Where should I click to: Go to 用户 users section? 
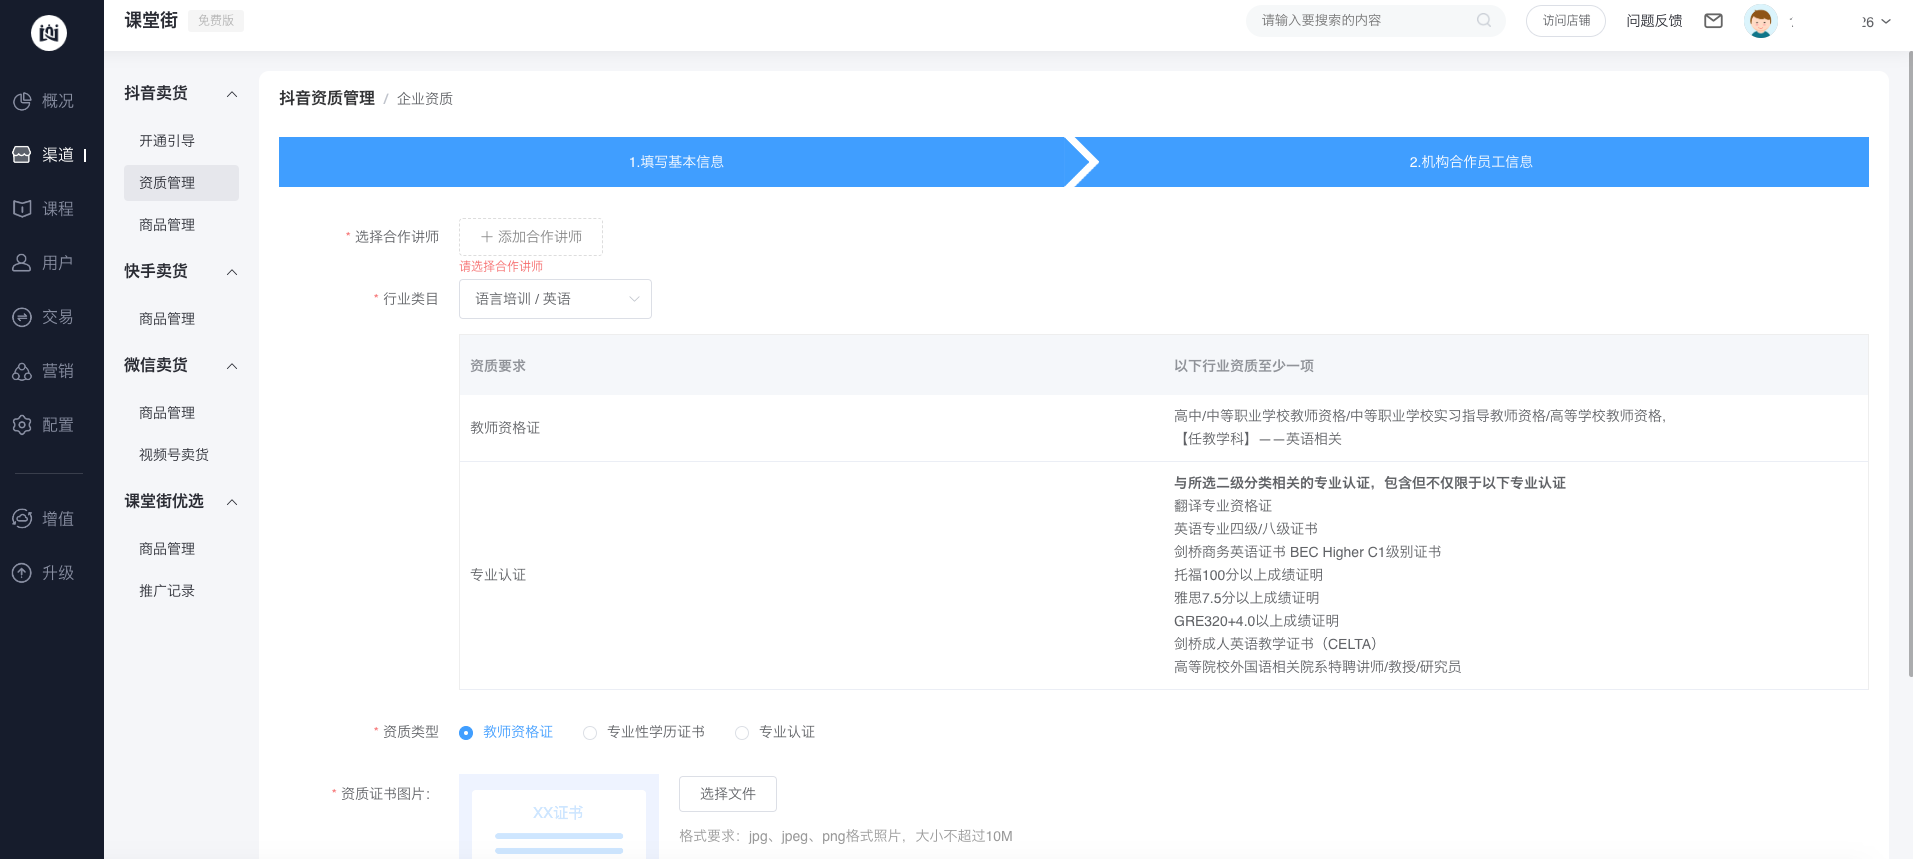point(43,263)
